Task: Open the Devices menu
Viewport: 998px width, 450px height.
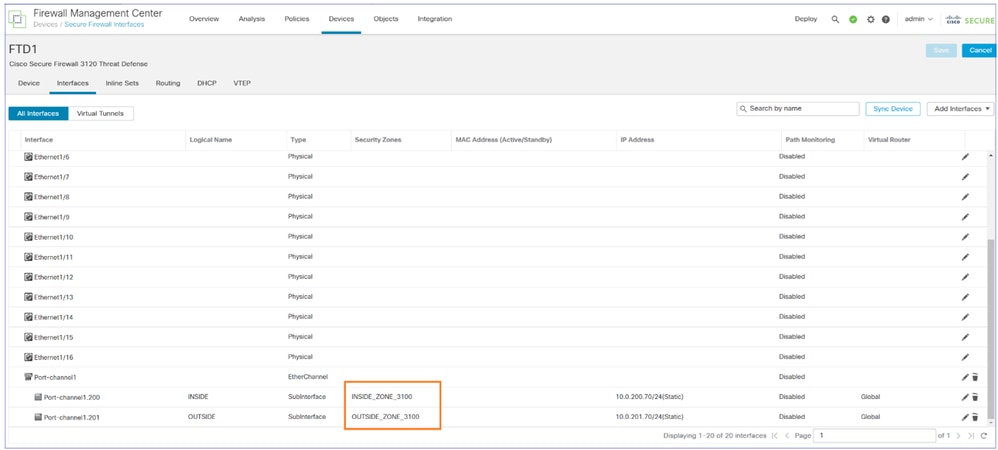Action: 341,19
